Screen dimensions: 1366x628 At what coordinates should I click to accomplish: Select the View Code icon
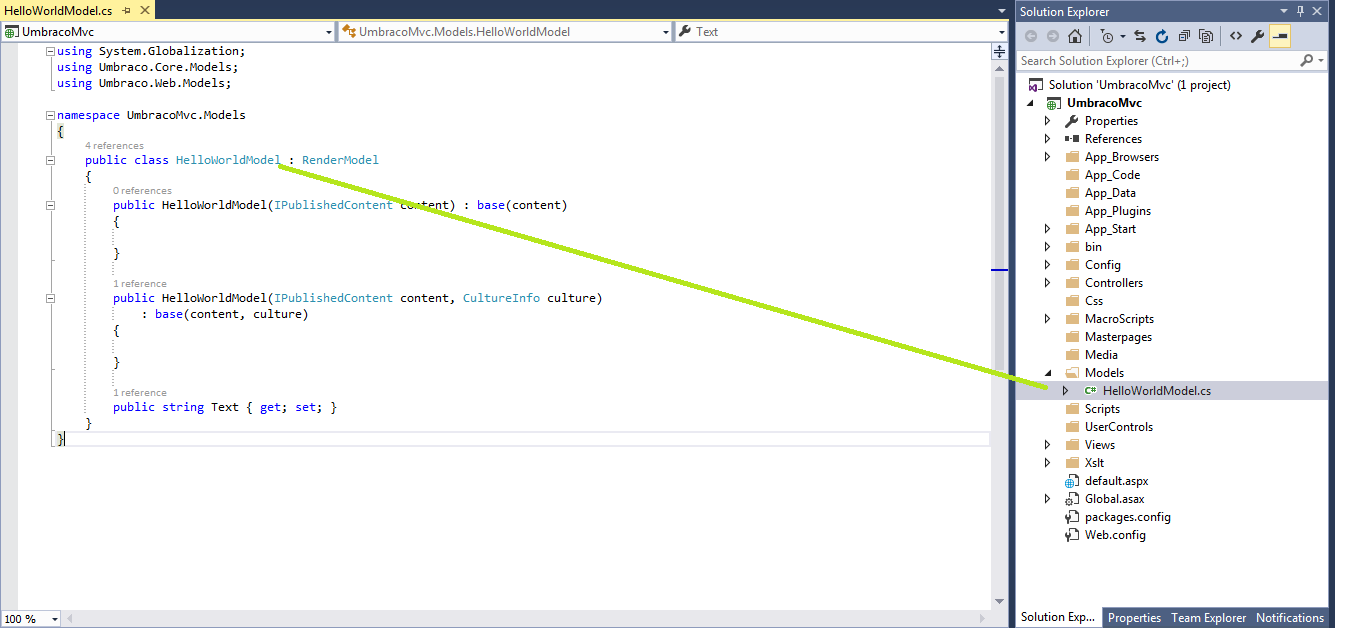point(1236,36)
